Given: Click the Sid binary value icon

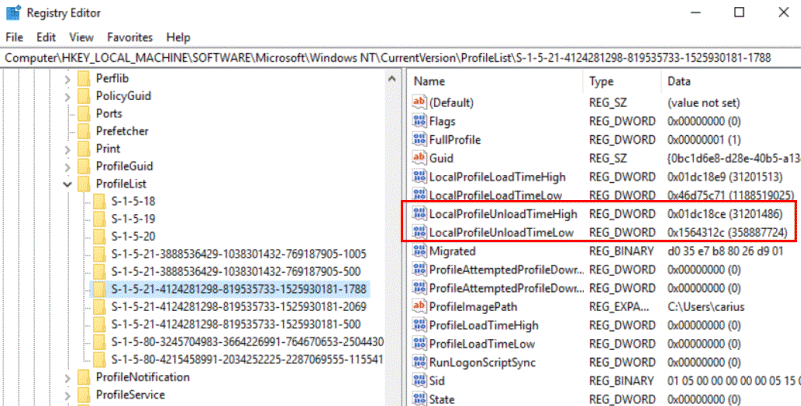Looking at the screenshot, I should coord(419,381).
